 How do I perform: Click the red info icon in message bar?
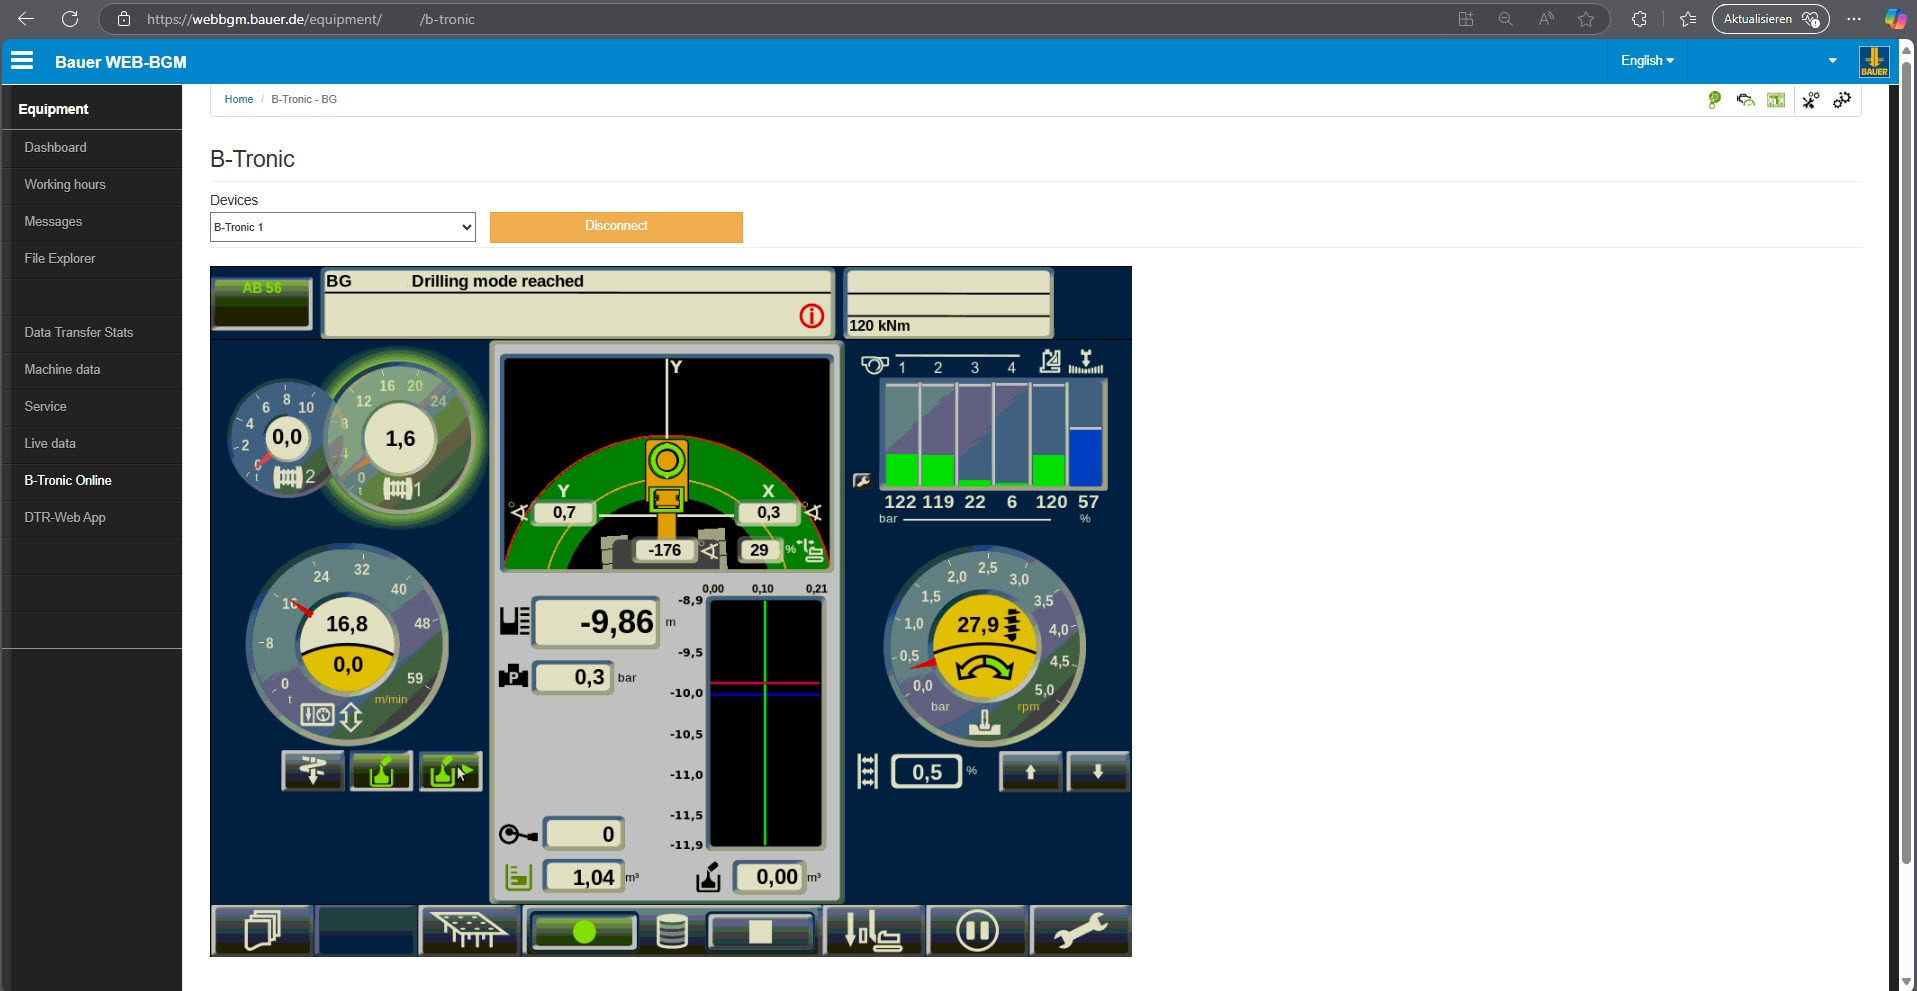812,316
